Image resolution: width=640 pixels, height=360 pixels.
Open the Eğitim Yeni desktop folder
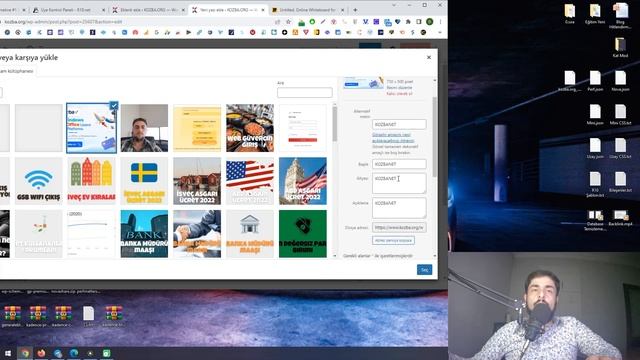595,13
